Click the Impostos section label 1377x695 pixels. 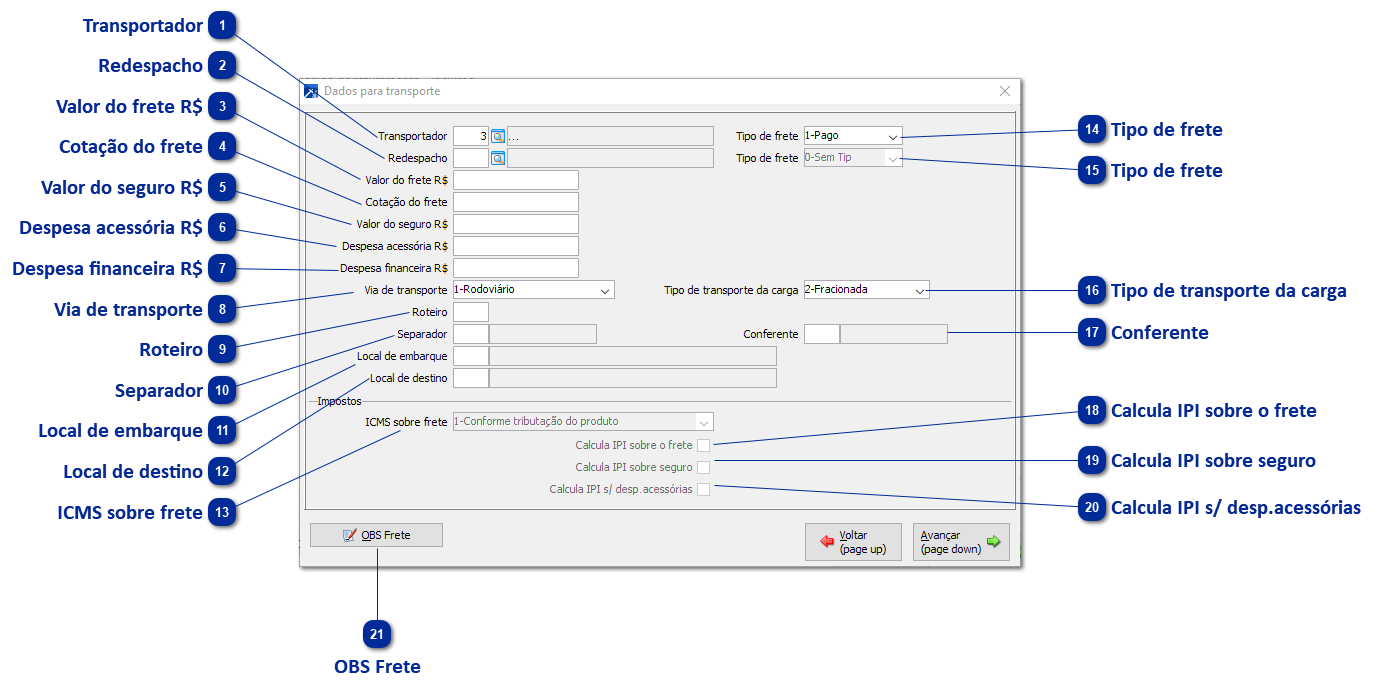click(x=340, y=400)
